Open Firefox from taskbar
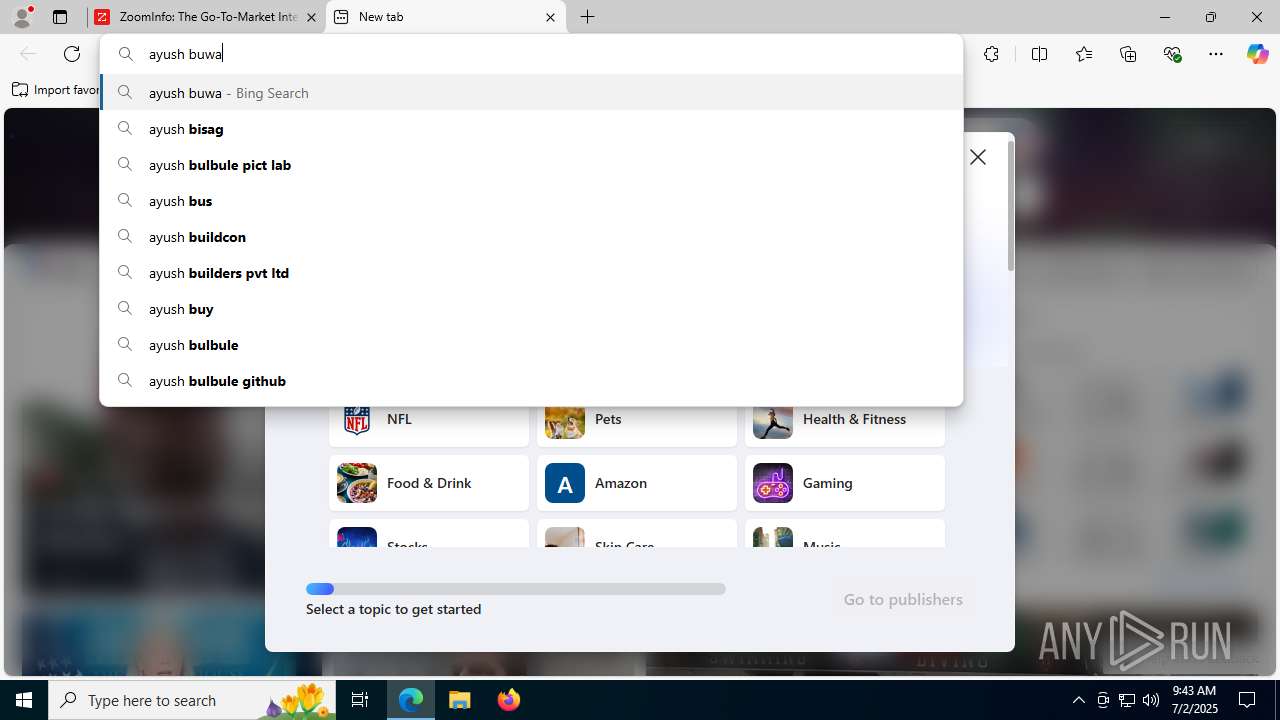1280x720 pixels. tap(508, 700)
